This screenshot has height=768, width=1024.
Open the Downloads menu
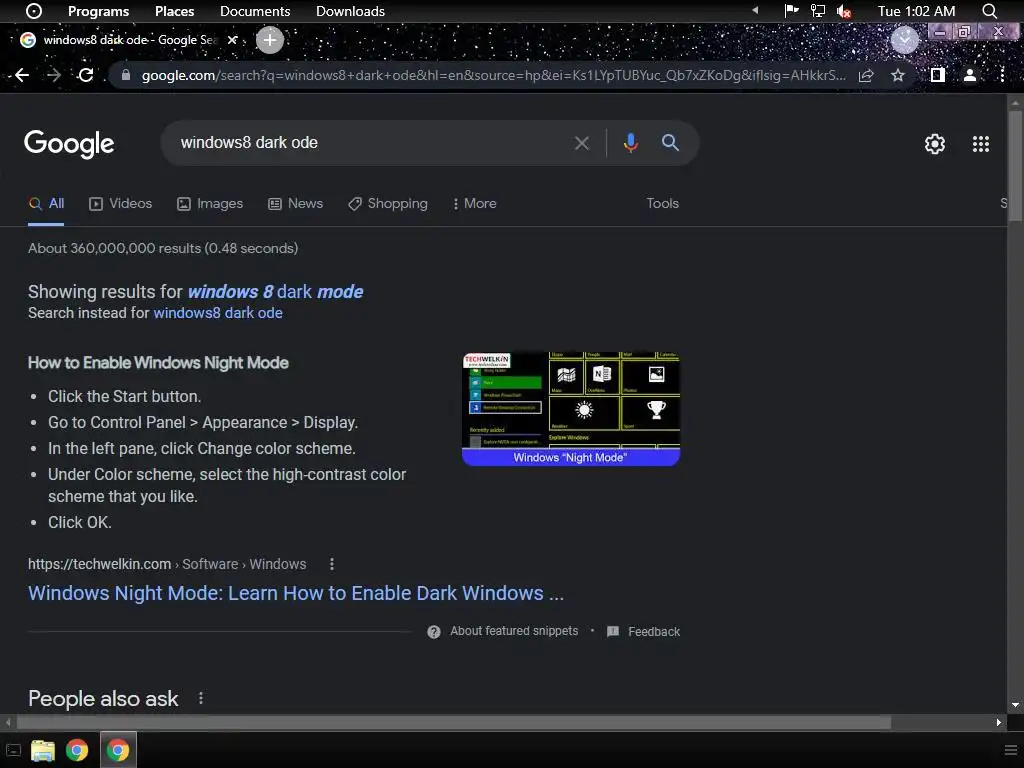point(350,11)
